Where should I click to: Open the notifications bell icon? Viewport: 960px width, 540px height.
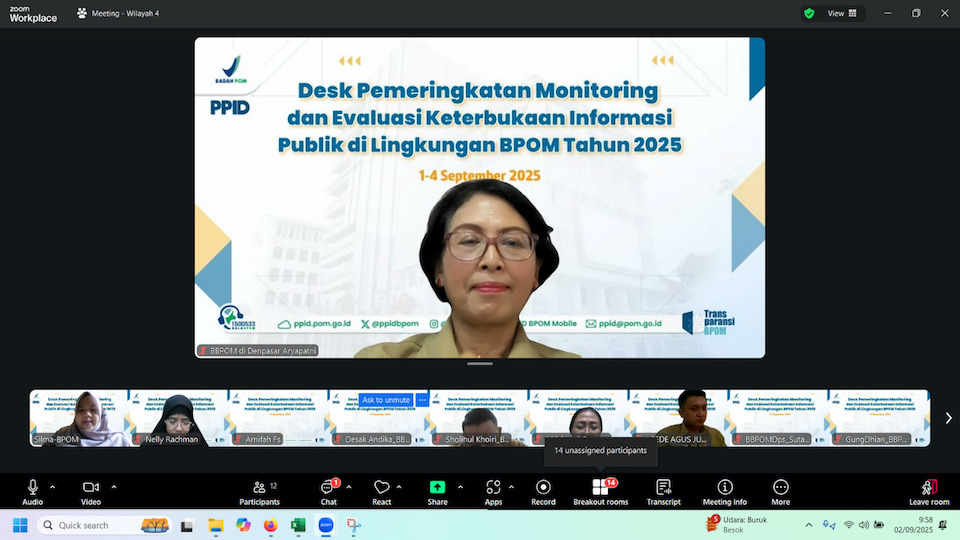coord(943,525)
